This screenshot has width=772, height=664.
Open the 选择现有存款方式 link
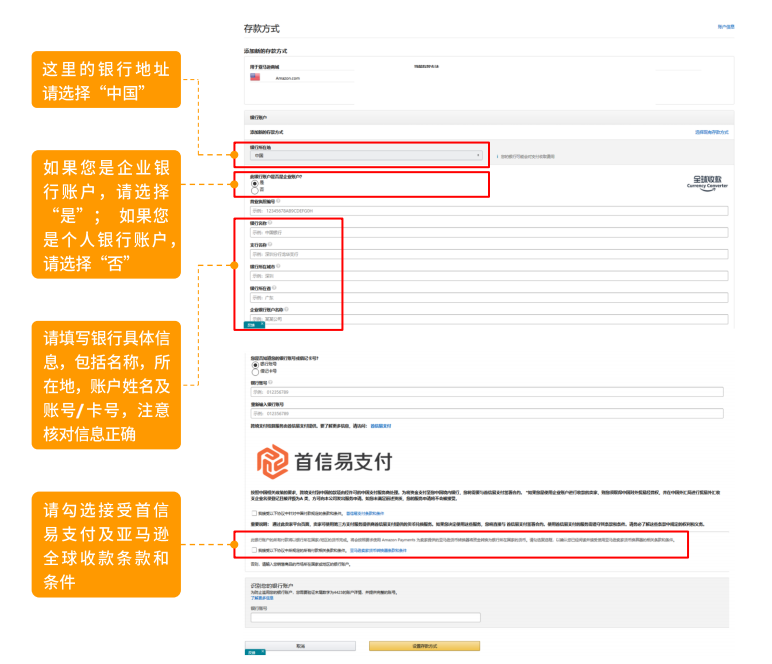[711, 132]
